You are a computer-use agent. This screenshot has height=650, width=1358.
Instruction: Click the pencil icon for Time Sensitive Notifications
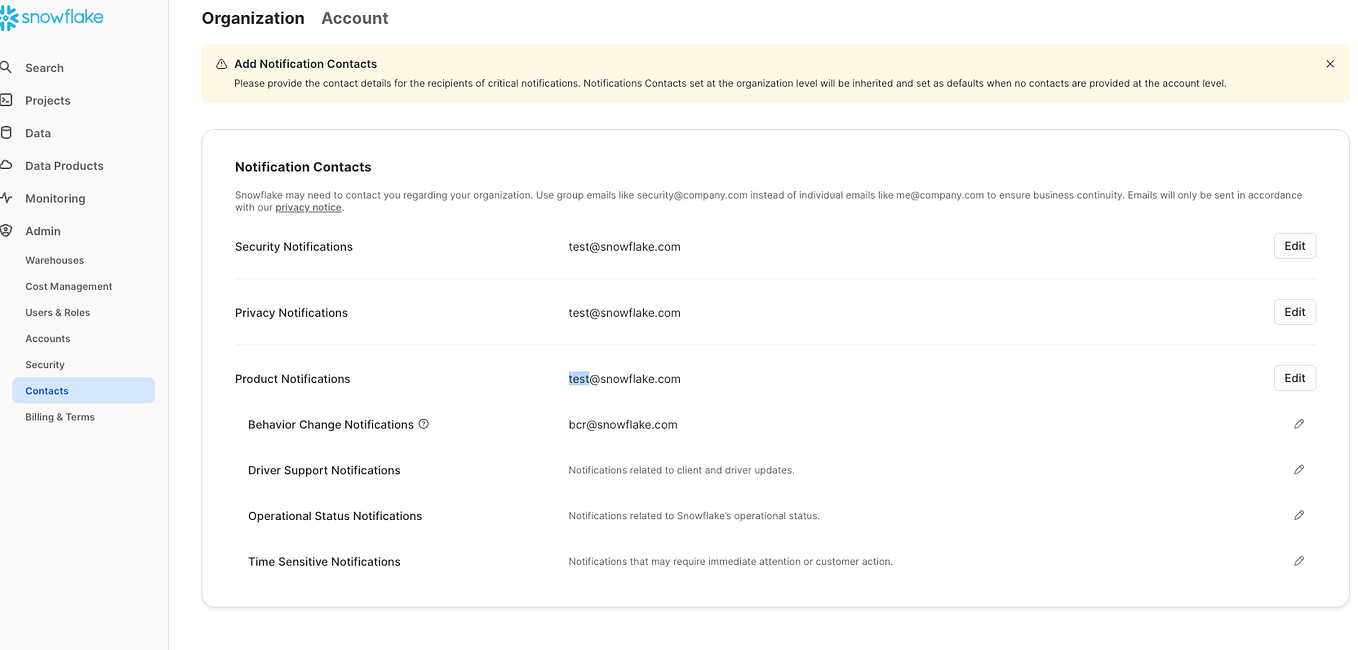point(1299,561)
